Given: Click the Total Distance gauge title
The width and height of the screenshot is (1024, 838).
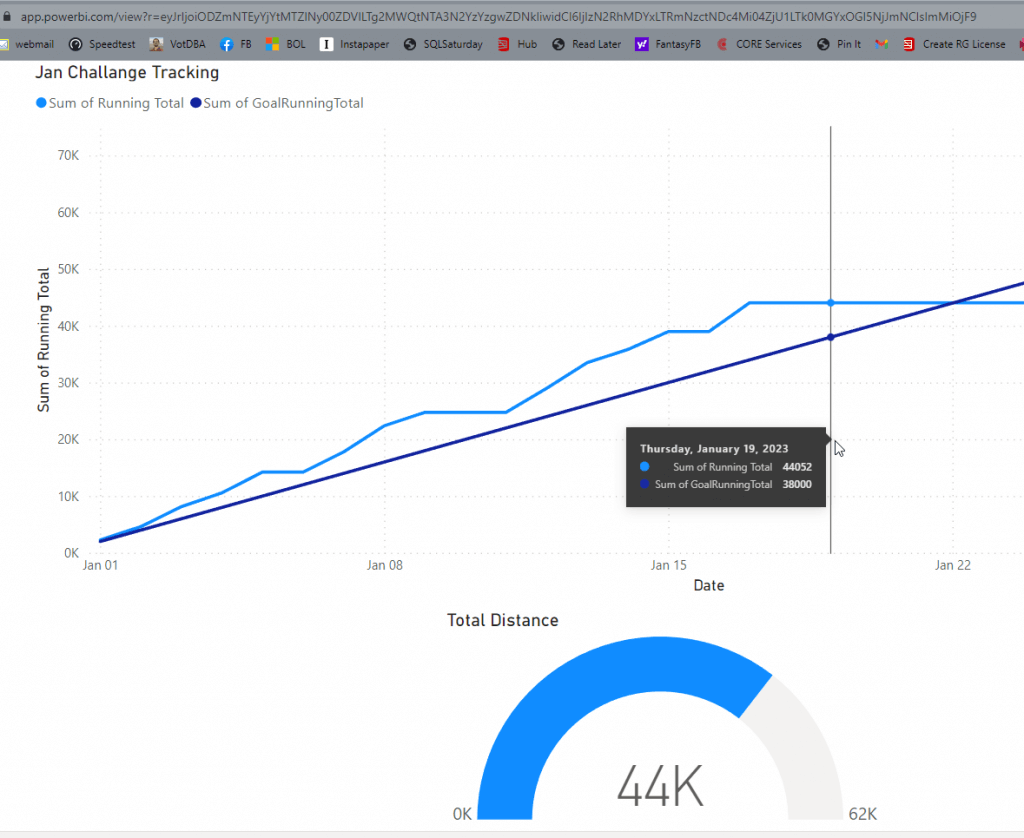Looking at the screenshot, I should click(x=503, y=620).
